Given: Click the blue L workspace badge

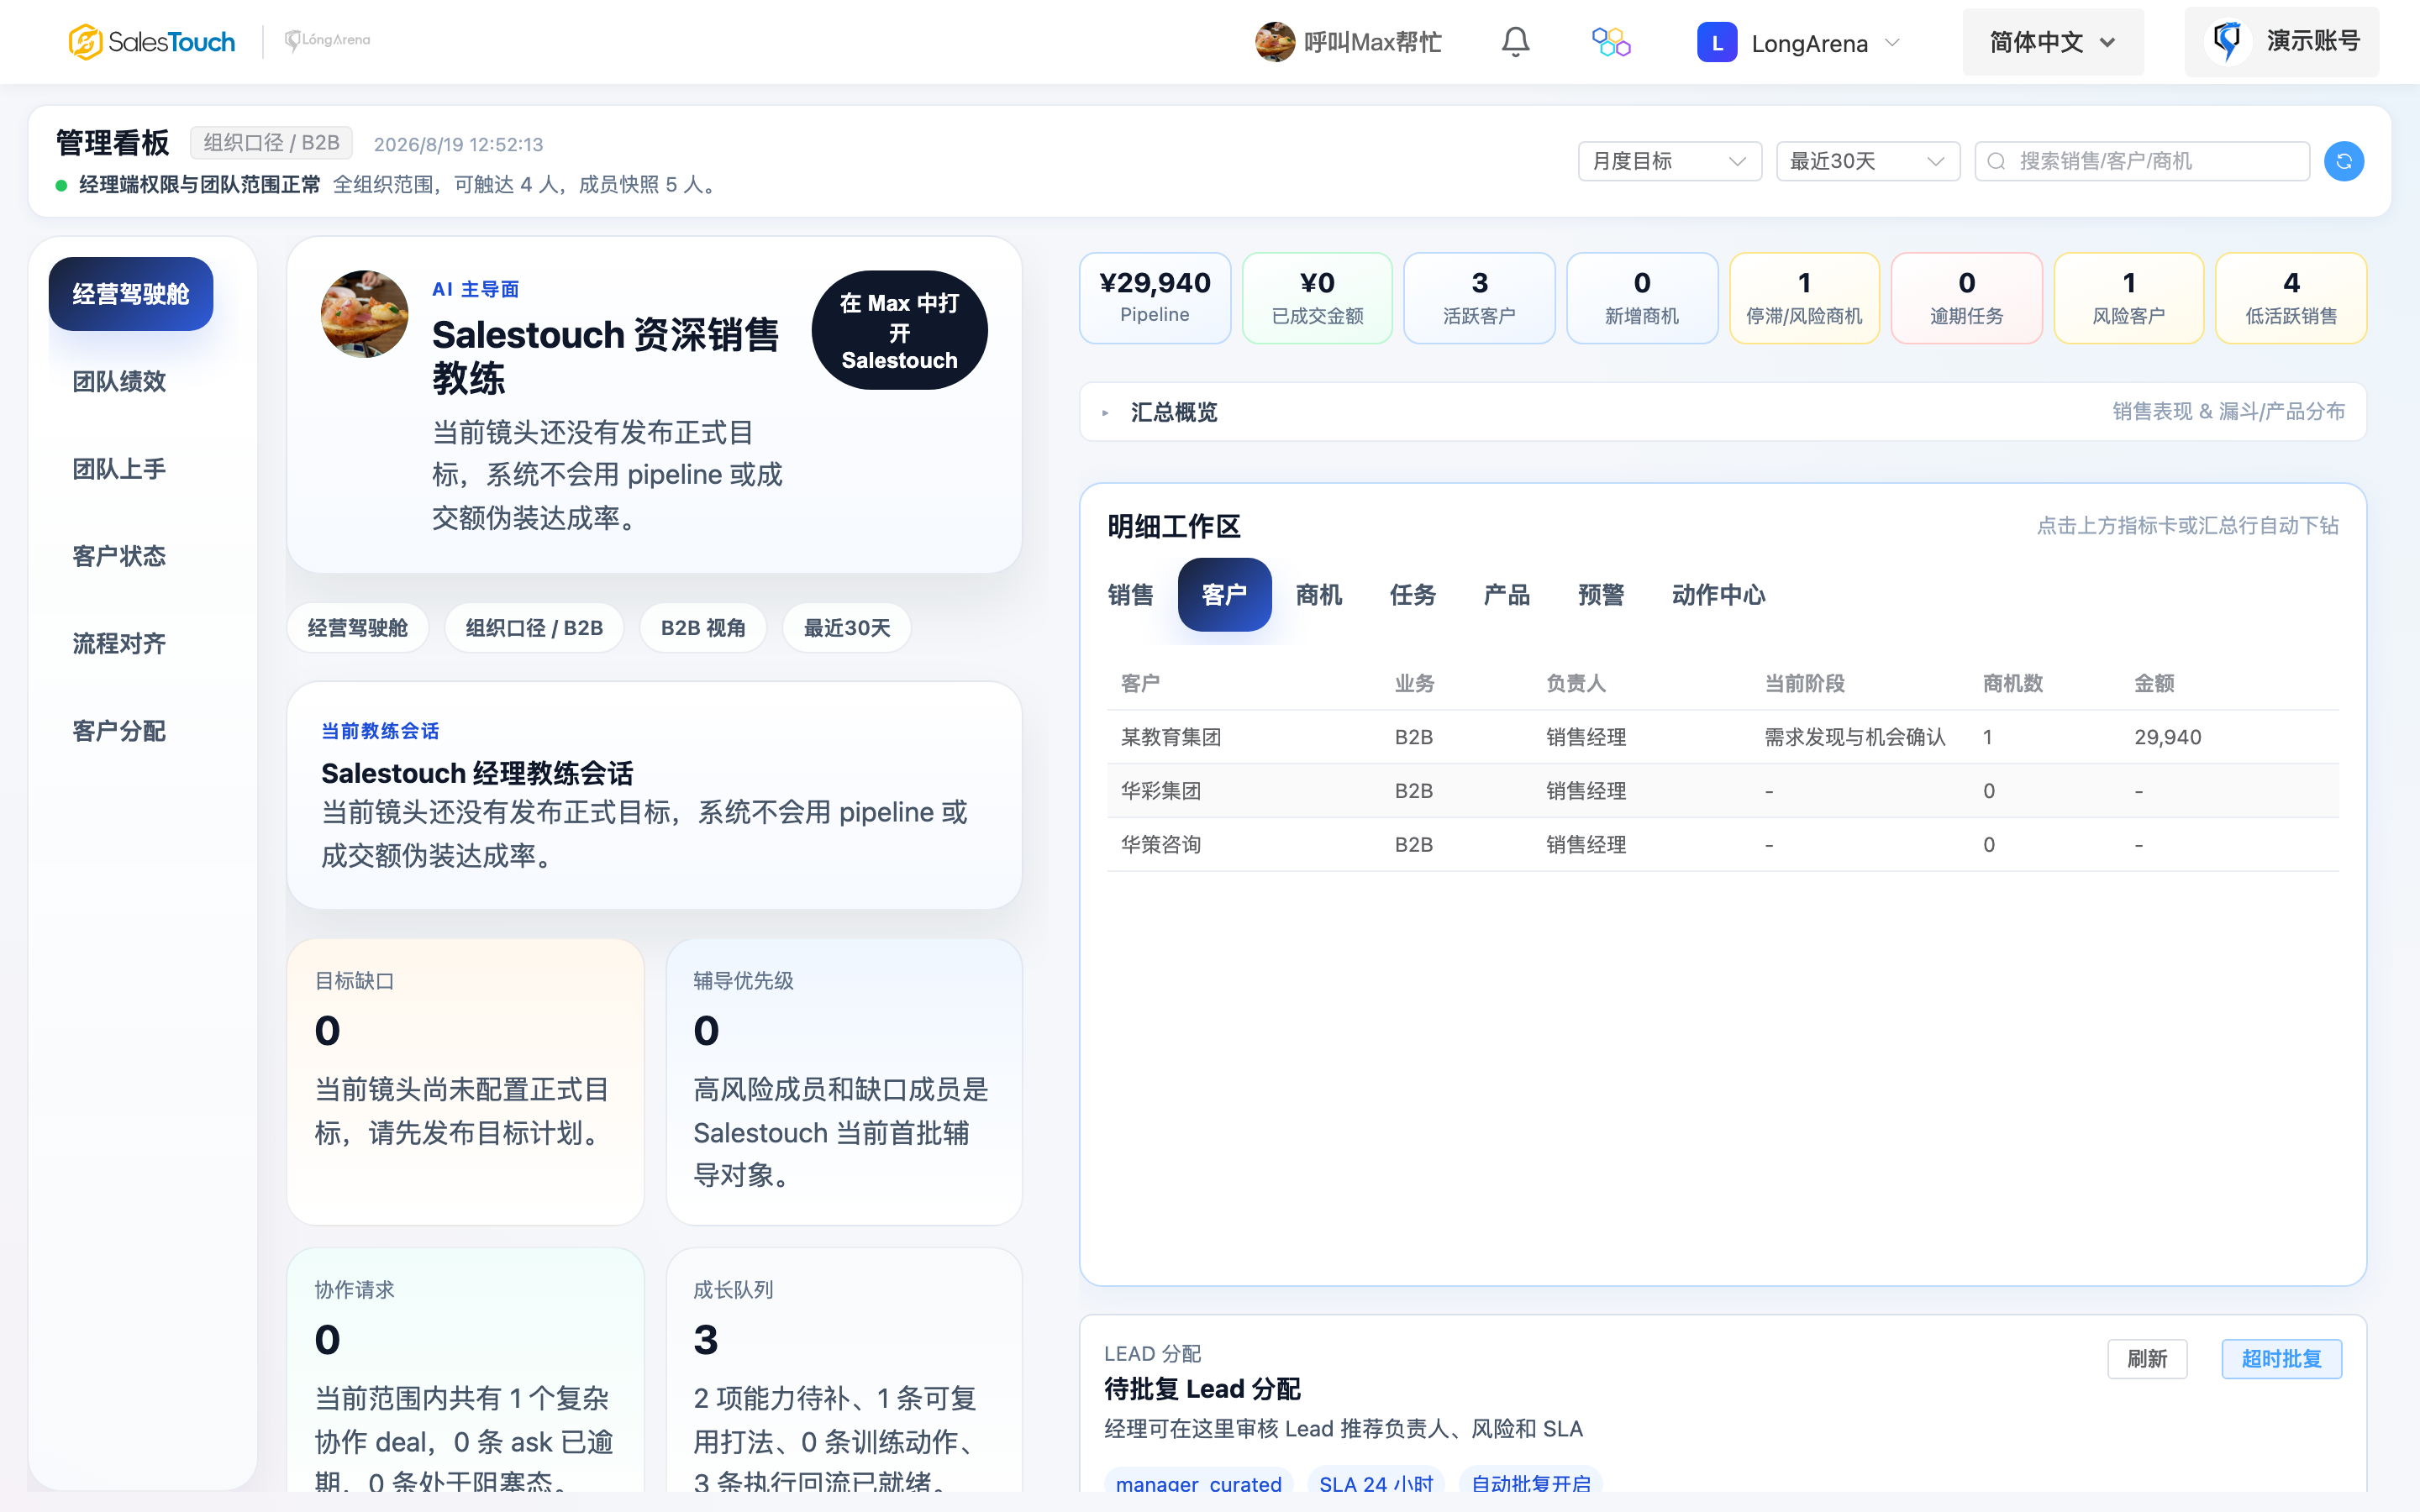Looking at the screenshot, I should tap(1716, 42).
